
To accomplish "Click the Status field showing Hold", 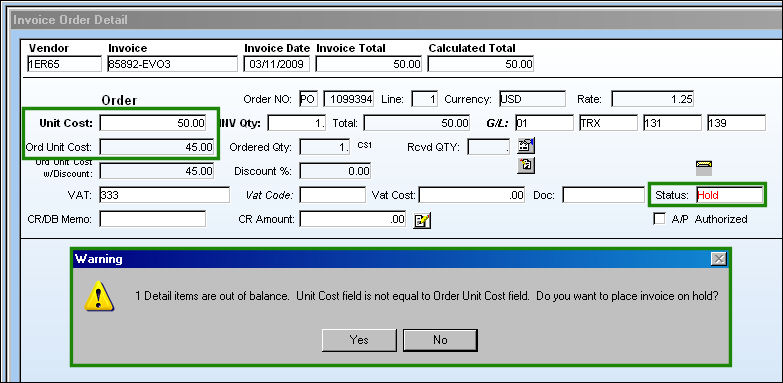I will click(x=730, y=195).
